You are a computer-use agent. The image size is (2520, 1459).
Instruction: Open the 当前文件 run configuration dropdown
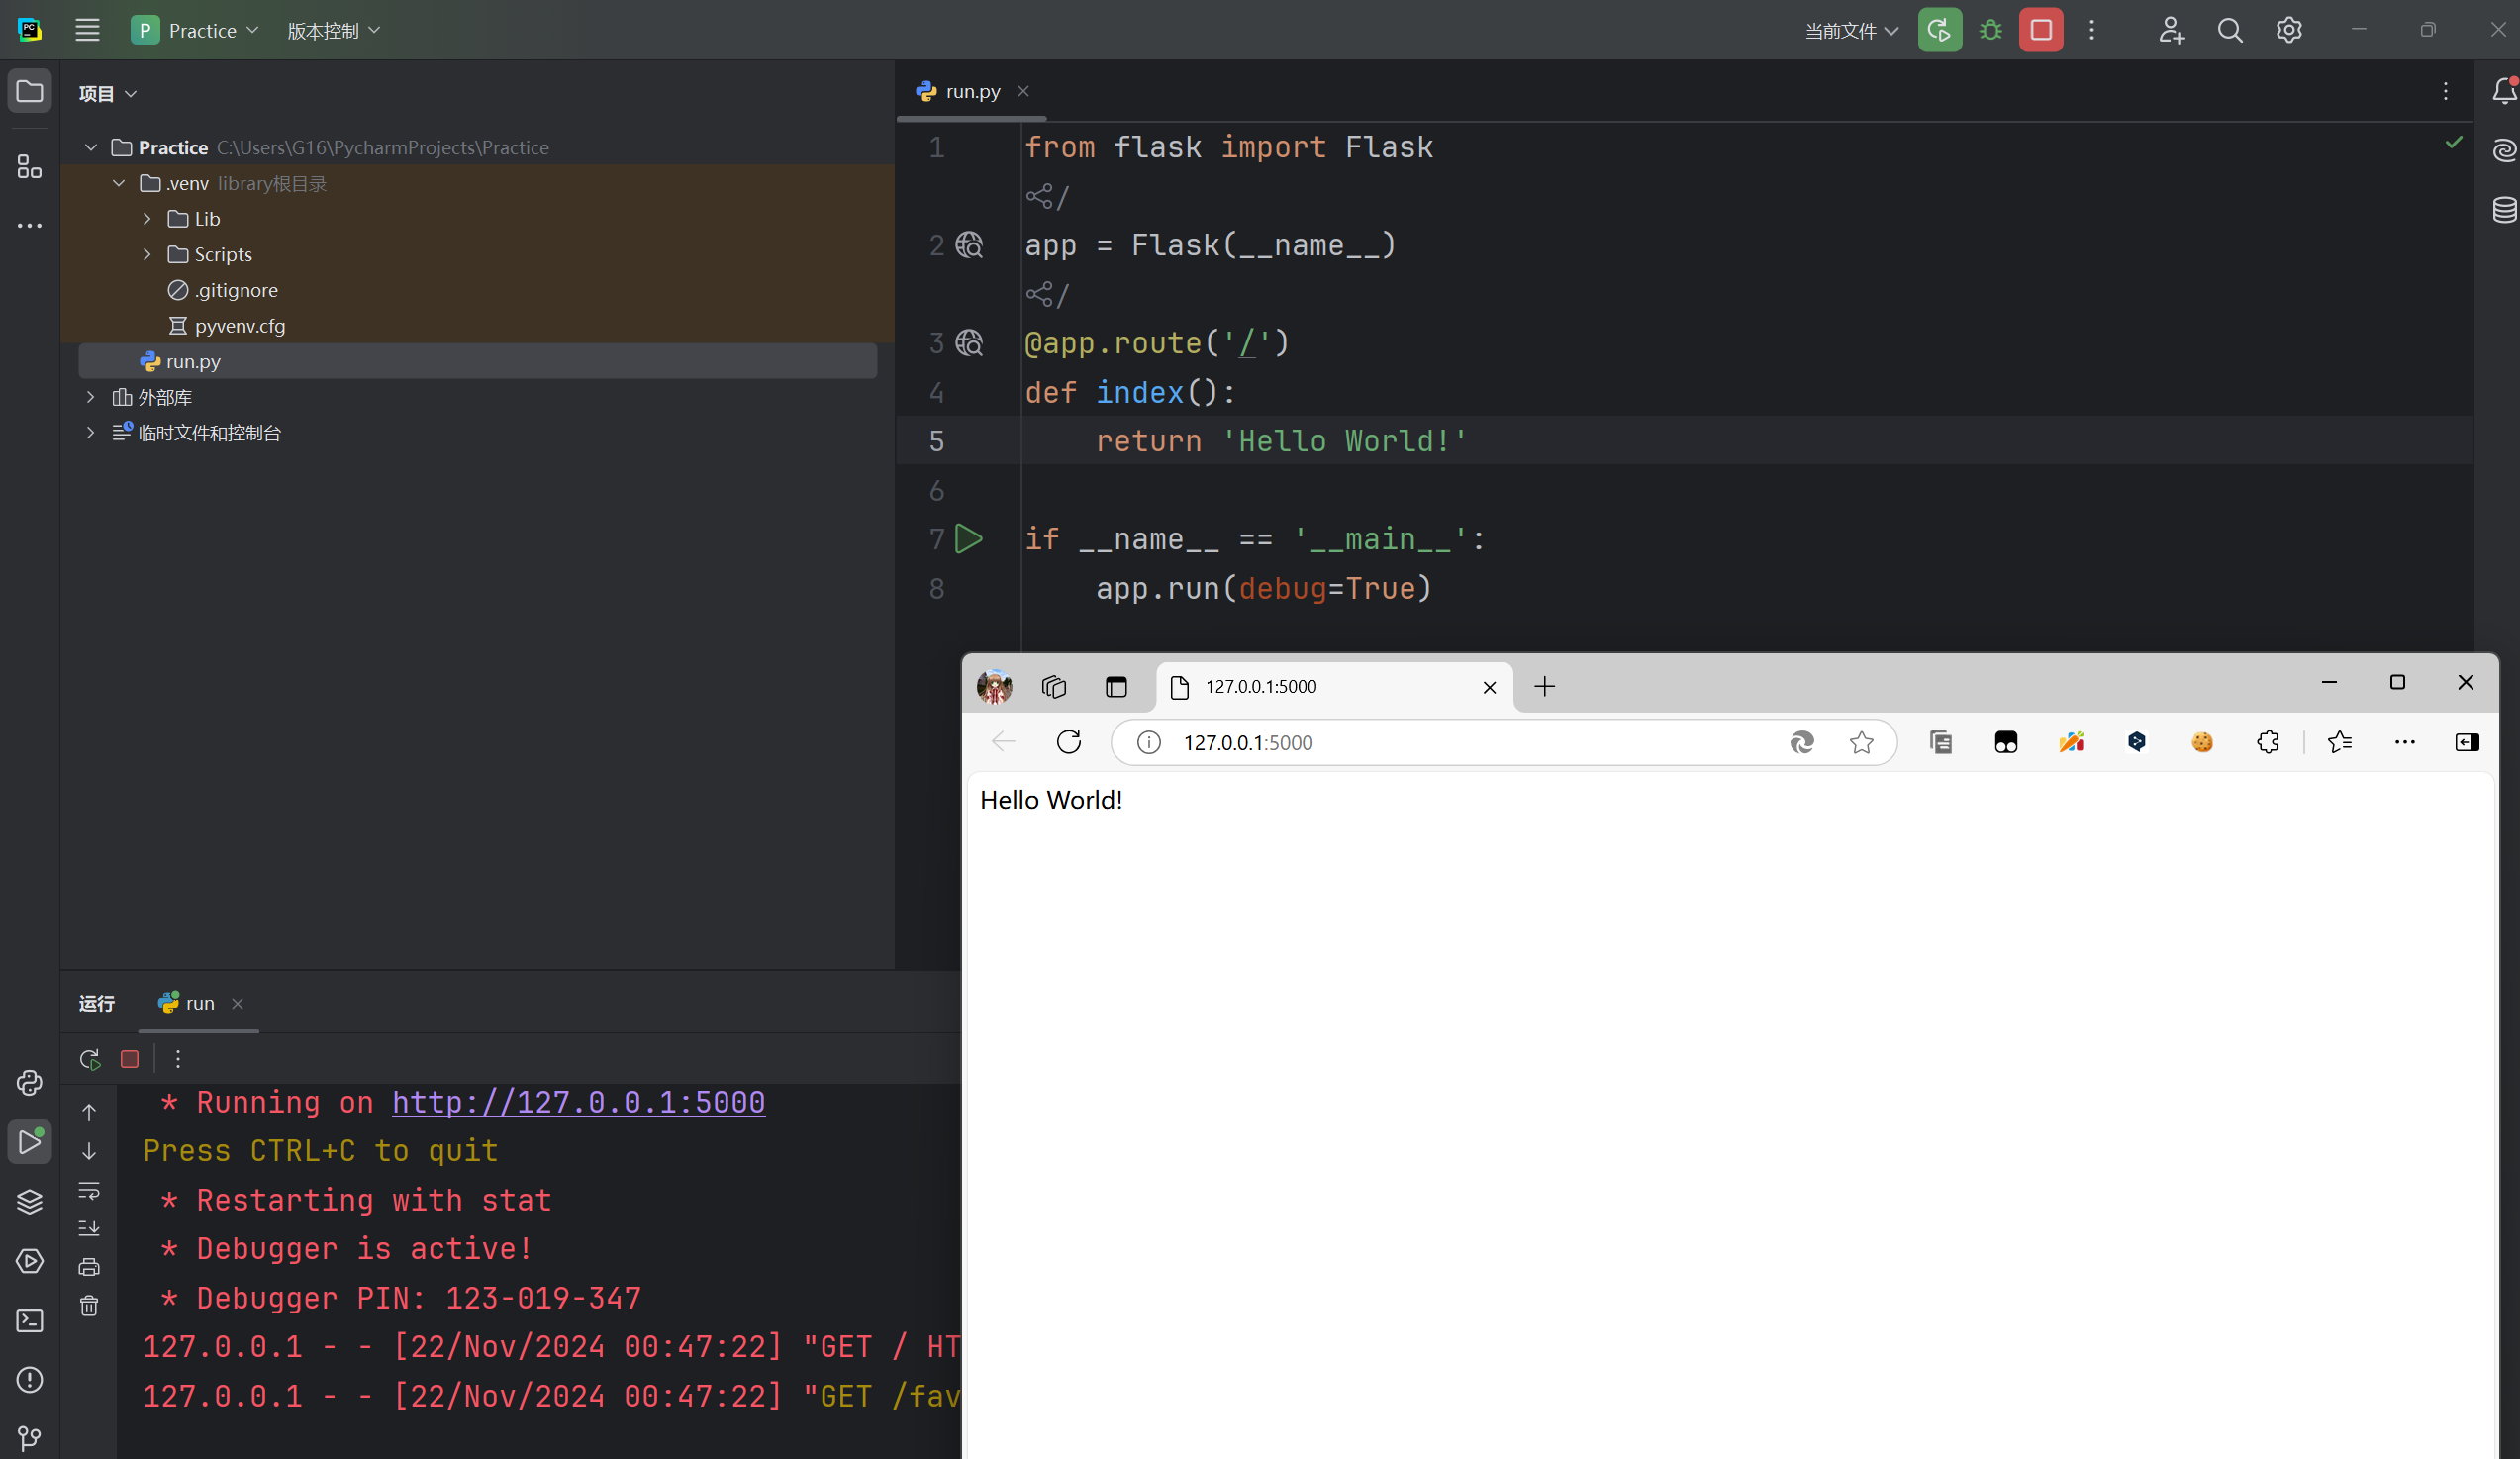tap(1851, 31)
